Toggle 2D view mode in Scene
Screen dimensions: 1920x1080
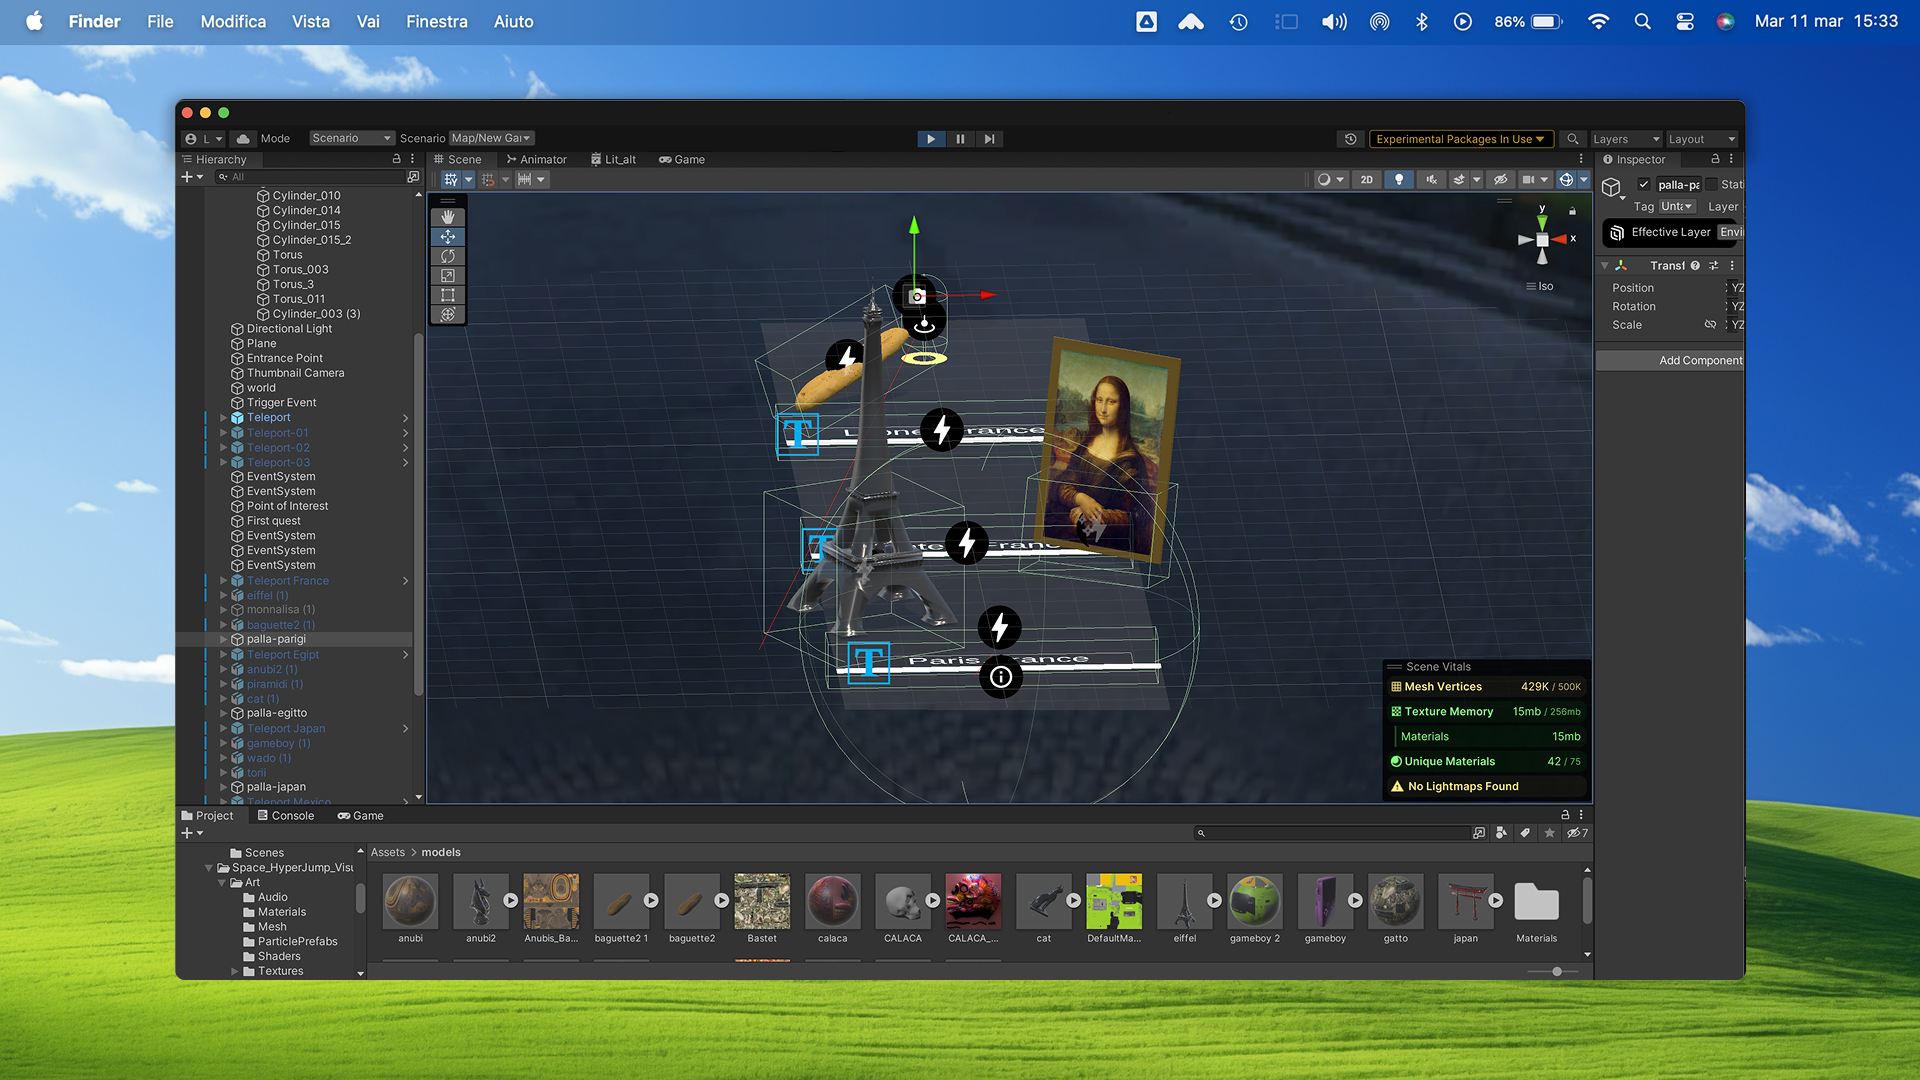coord(1366,180)
